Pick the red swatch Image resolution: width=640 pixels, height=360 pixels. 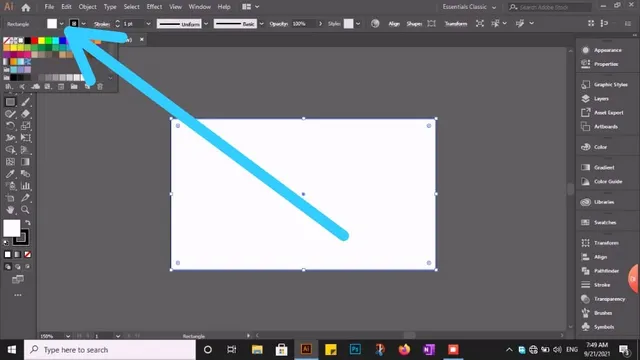34,40
